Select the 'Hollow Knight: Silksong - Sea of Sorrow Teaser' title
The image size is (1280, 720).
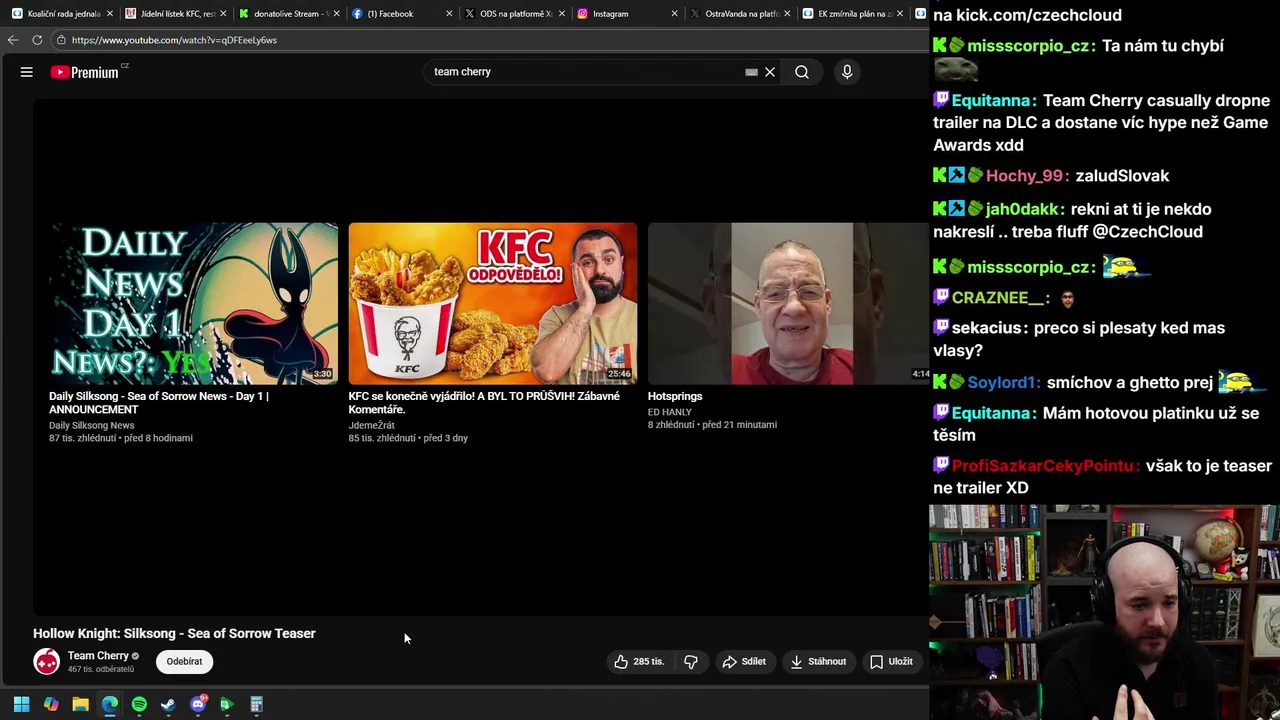pyautogui.click(x=174, y=633)
